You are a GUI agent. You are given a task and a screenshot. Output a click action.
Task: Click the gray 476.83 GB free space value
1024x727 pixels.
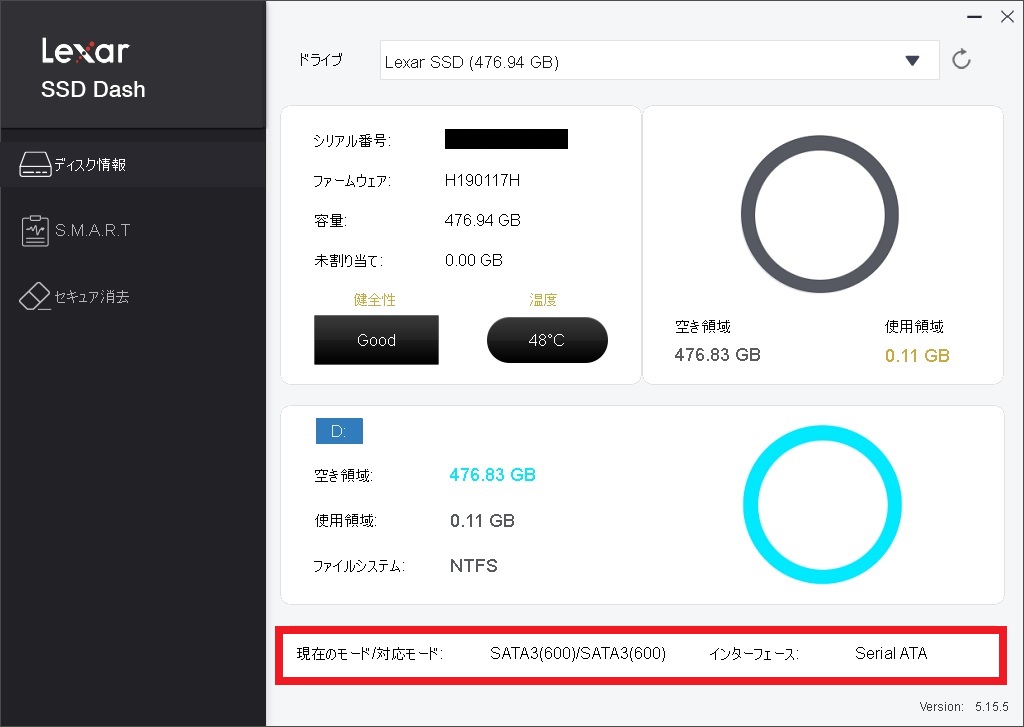717,355
